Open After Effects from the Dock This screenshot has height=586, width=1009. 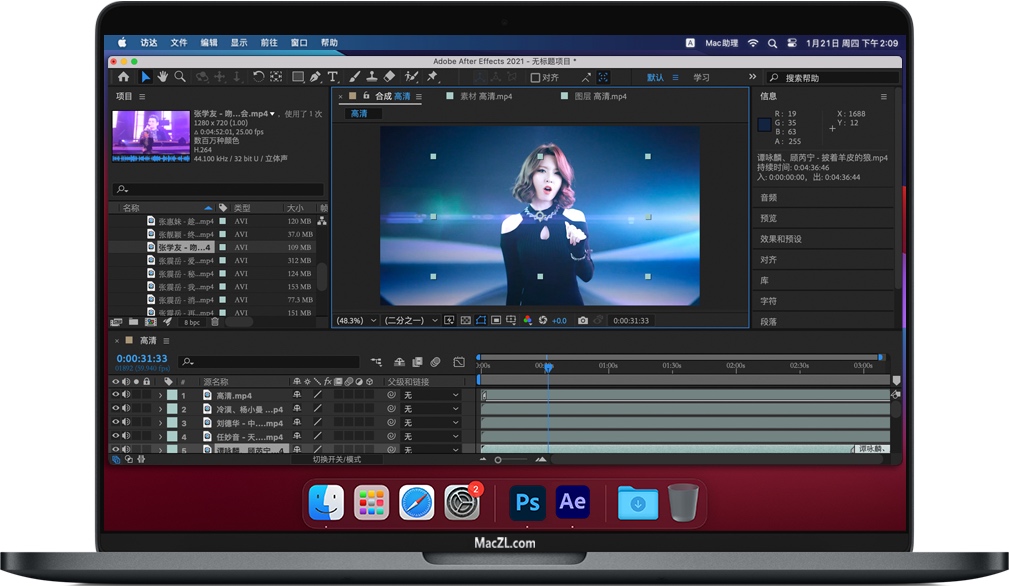[573, 502]
